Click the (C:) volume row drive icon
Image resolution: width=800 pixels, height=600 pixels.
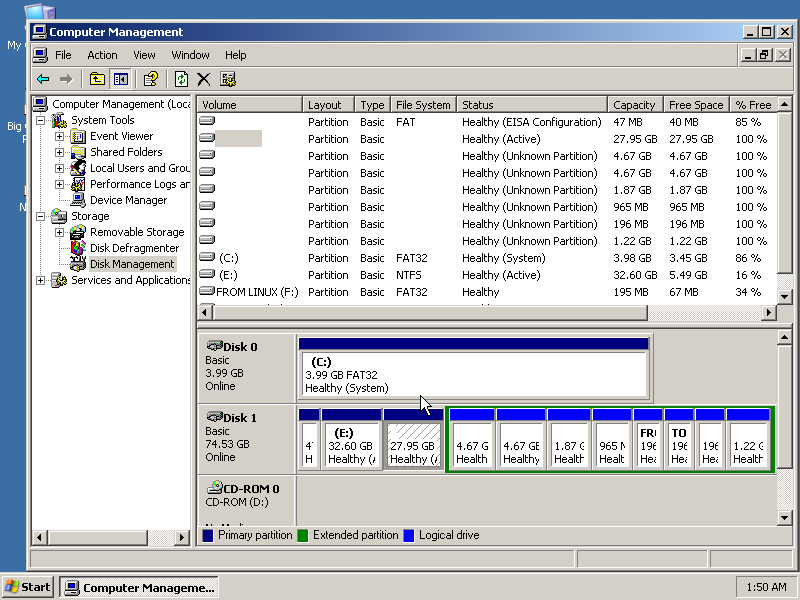click(207, 257)
